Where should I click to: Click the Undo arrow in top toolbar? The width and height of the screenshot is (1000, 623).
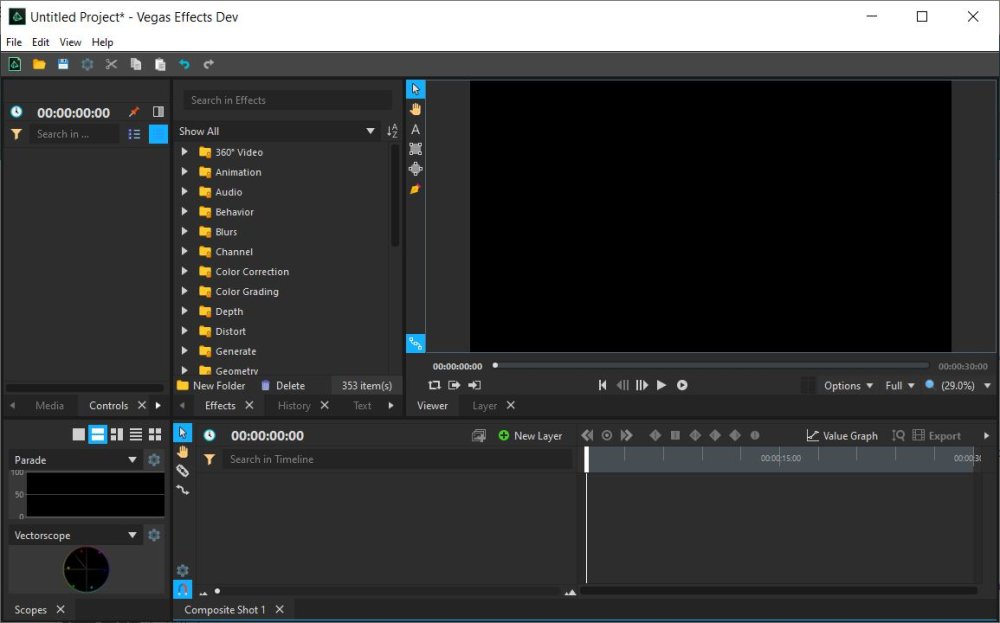184,64
